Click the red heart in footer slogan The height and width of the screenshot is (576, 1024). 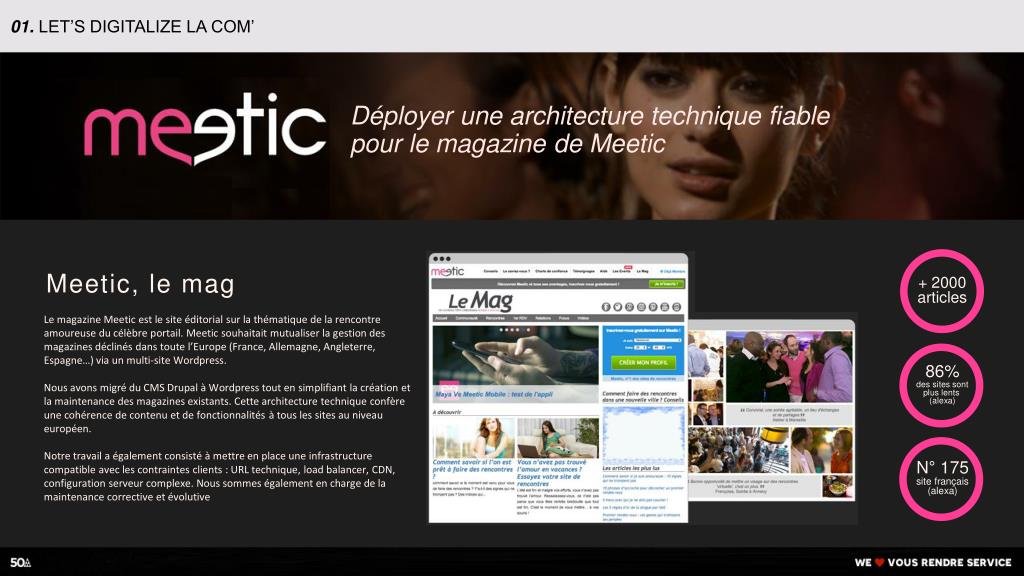click(879, 562)
